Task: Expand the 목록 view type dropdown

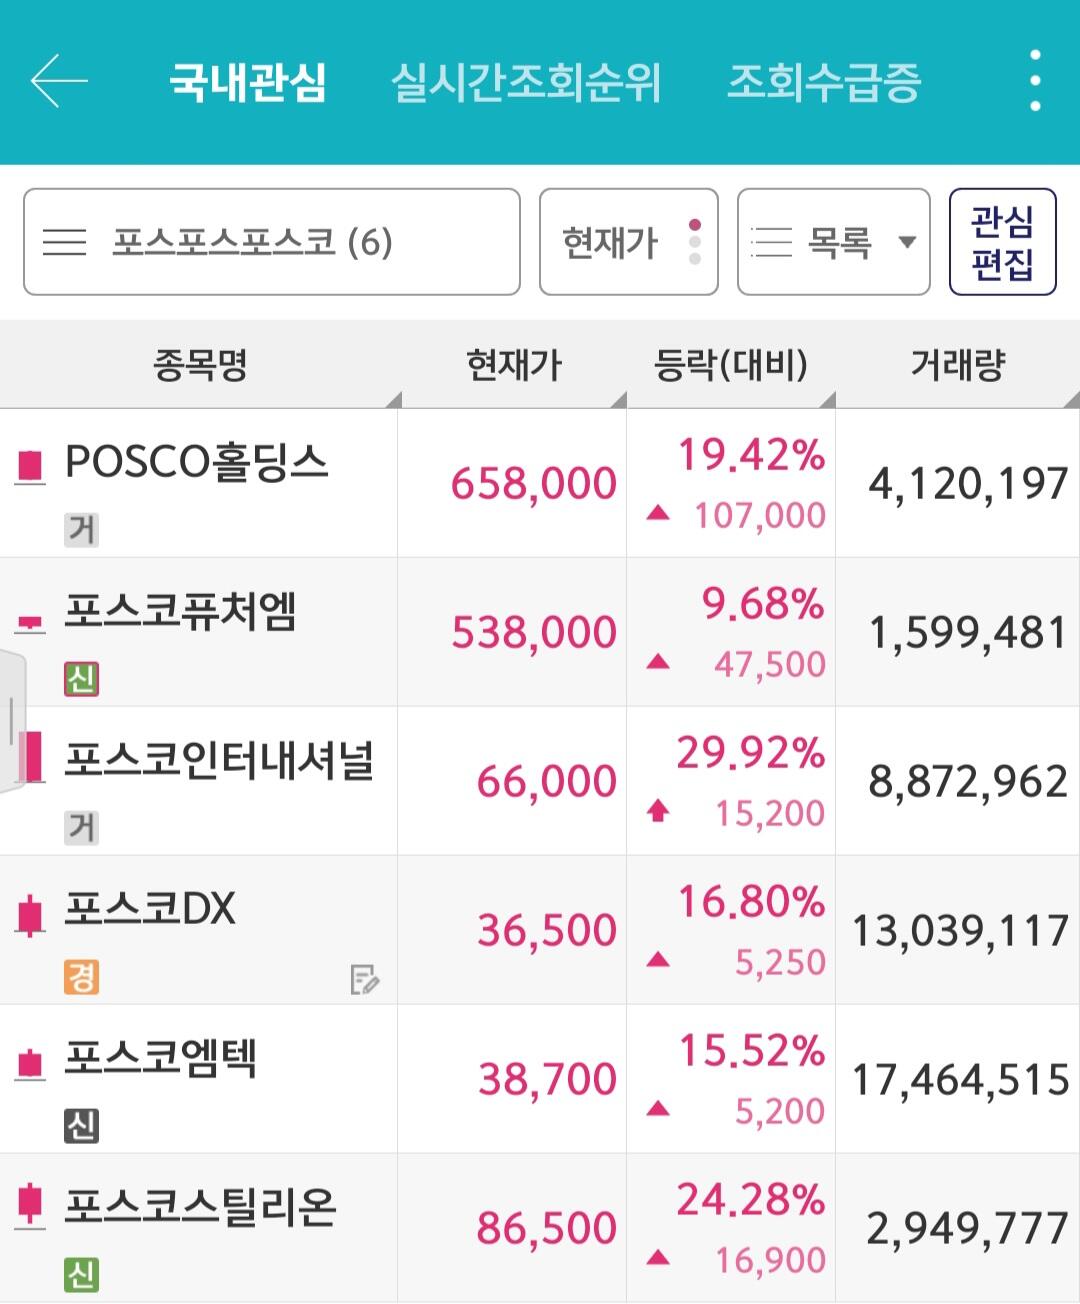Action: coord(833,242)
